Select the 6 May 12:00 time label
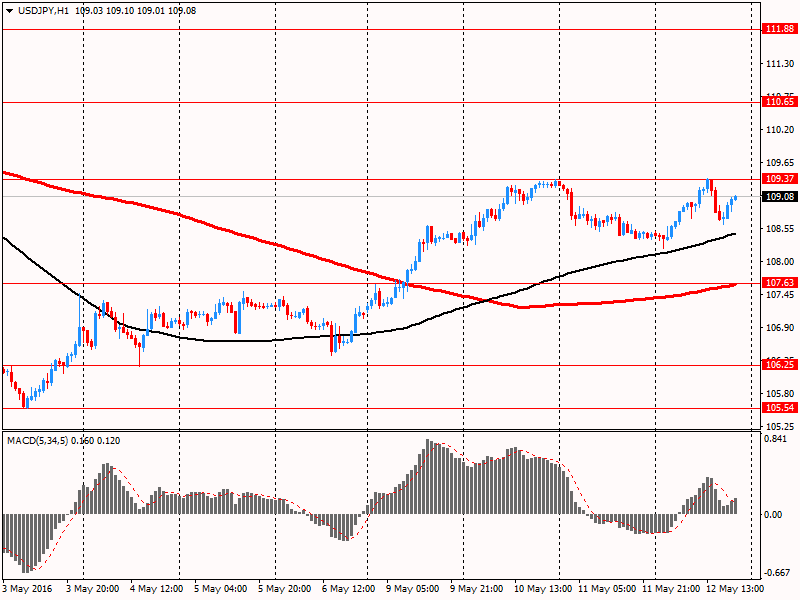Viewport: 800px width, 600px height. [348, 589]
